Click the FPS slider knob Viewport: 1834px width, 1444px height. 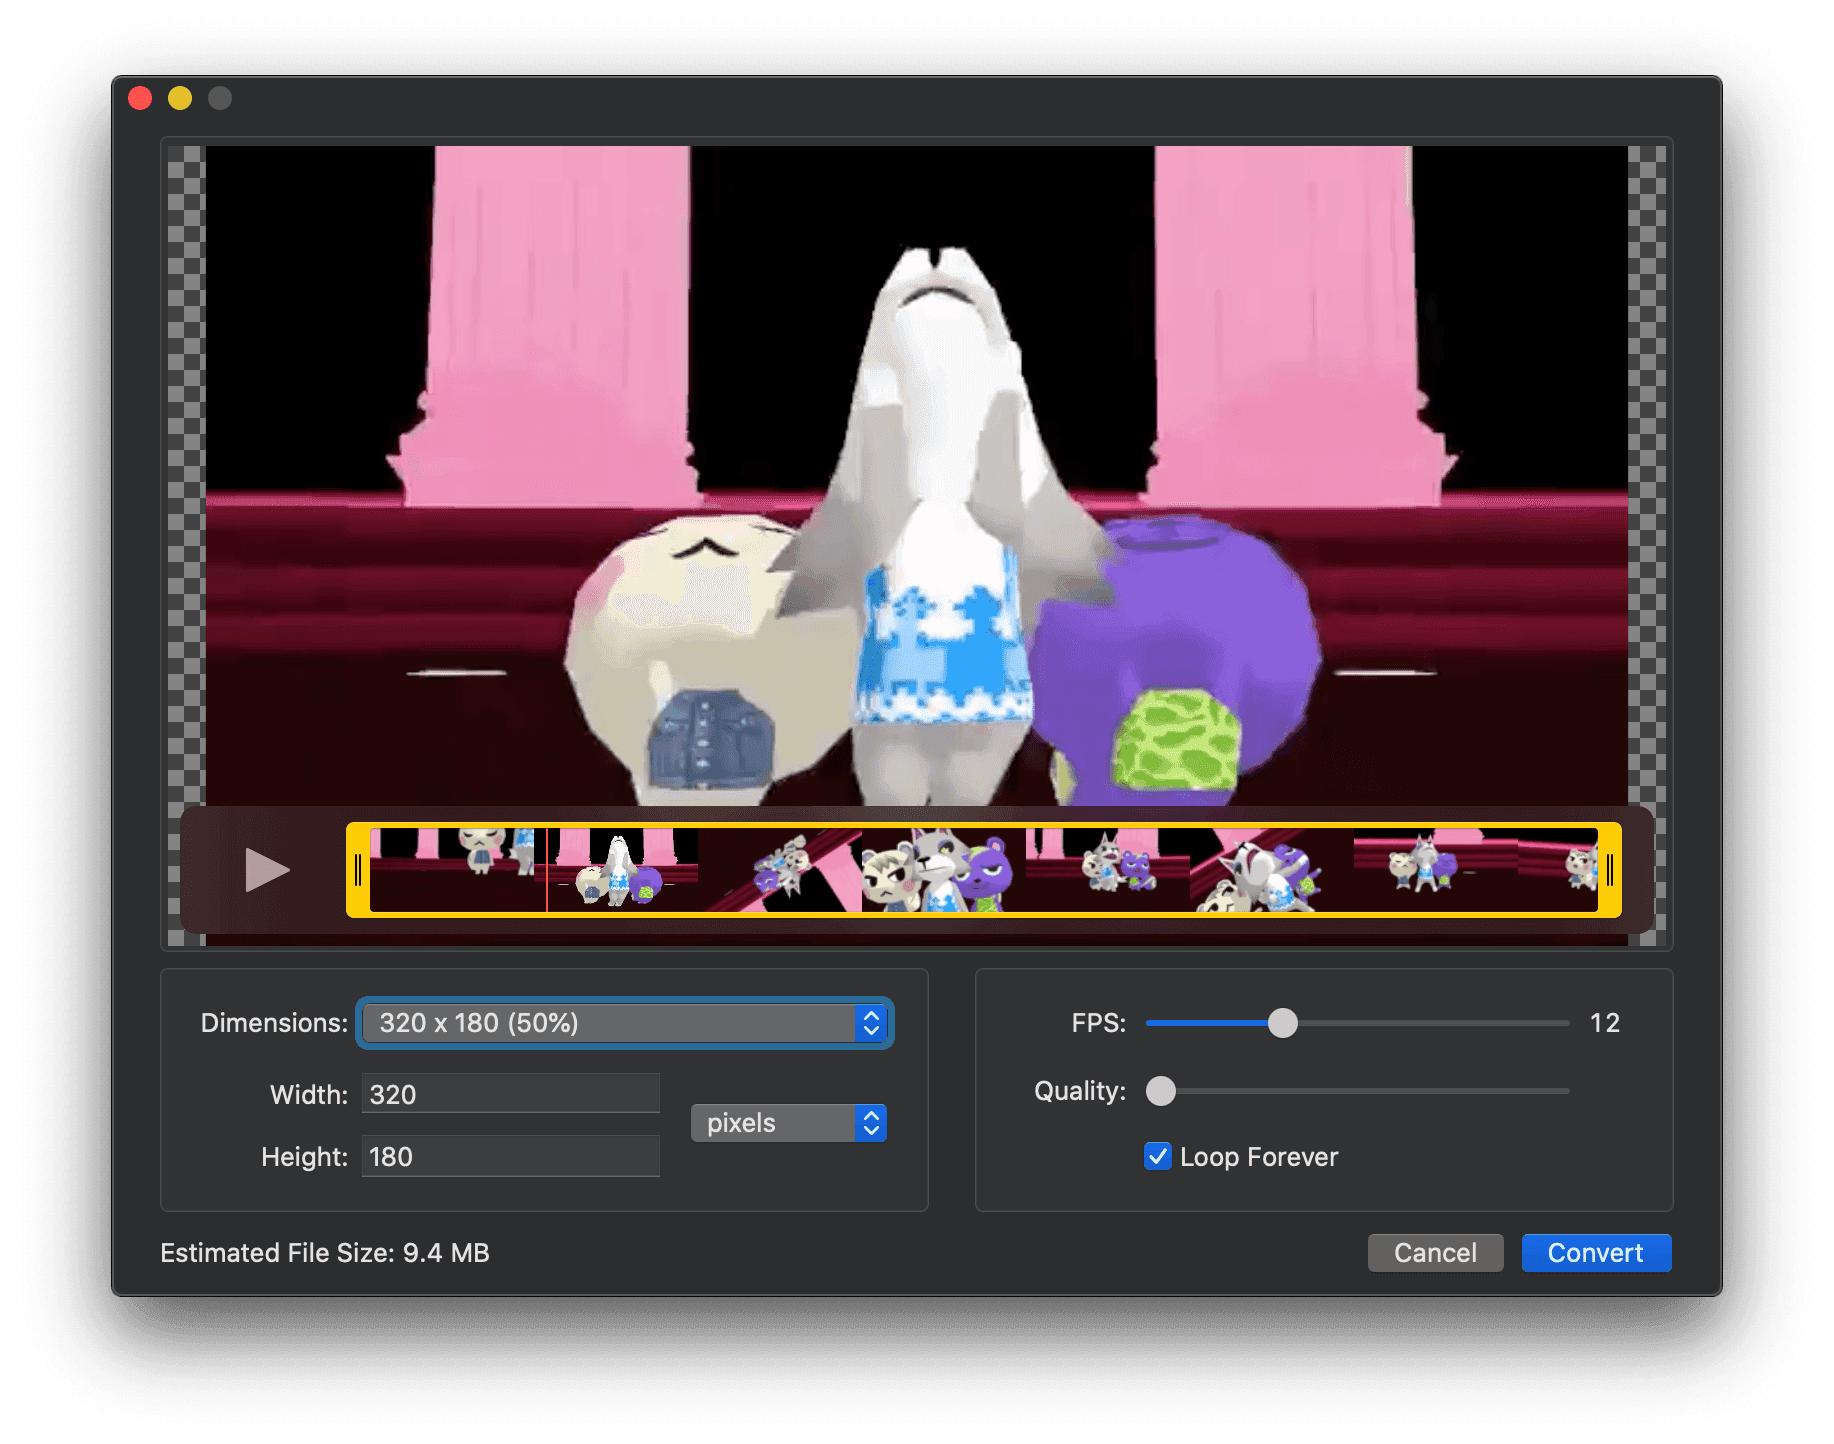1282,1023
